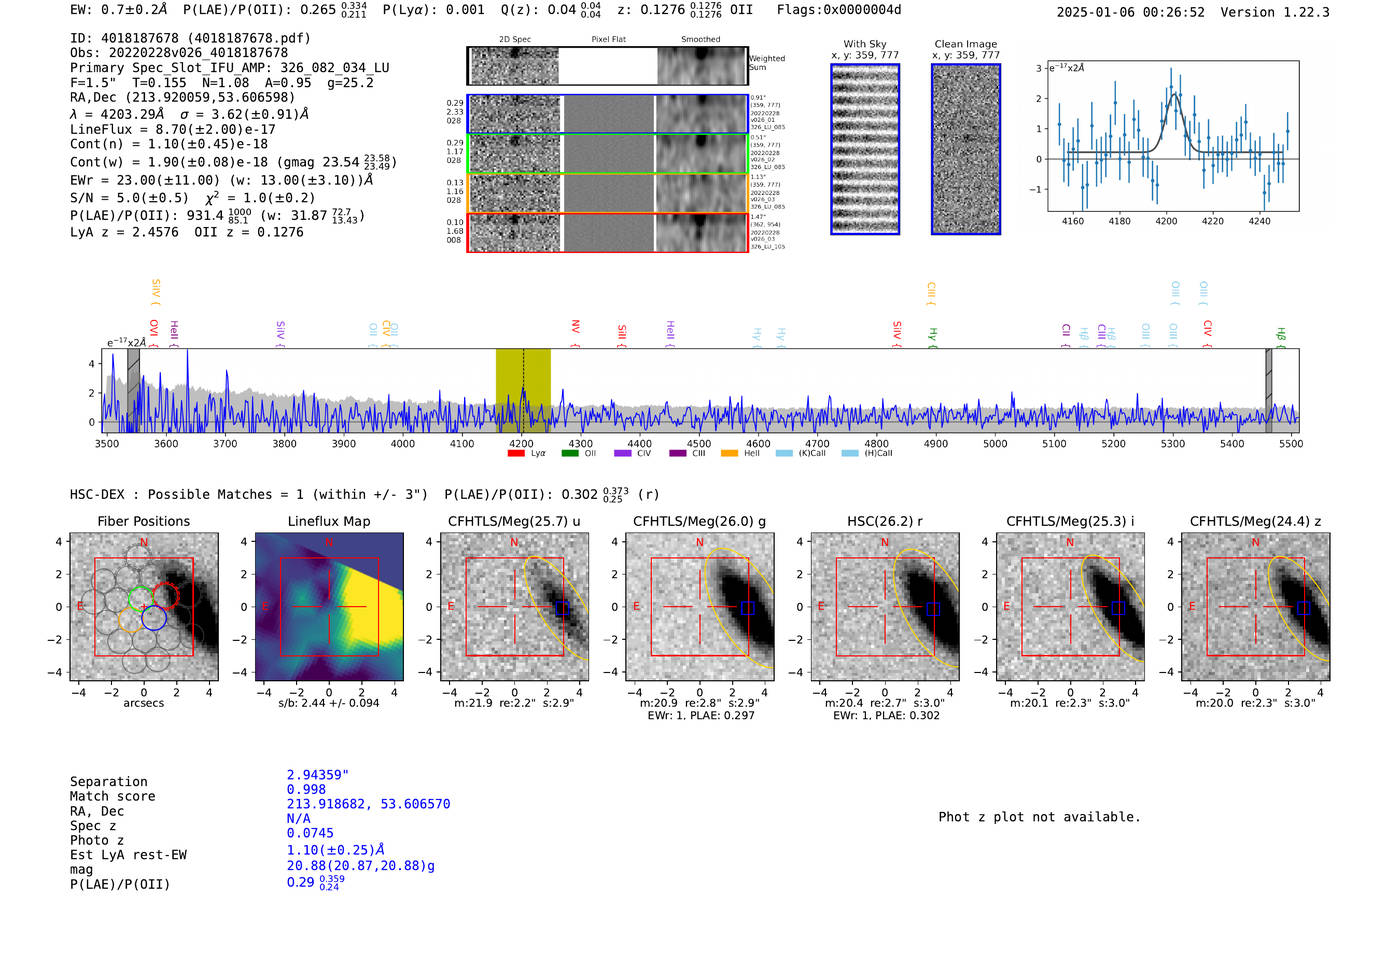Click the CIII dark purple legend swatch
Viewport: 1400px width, 953px height.
678,453
